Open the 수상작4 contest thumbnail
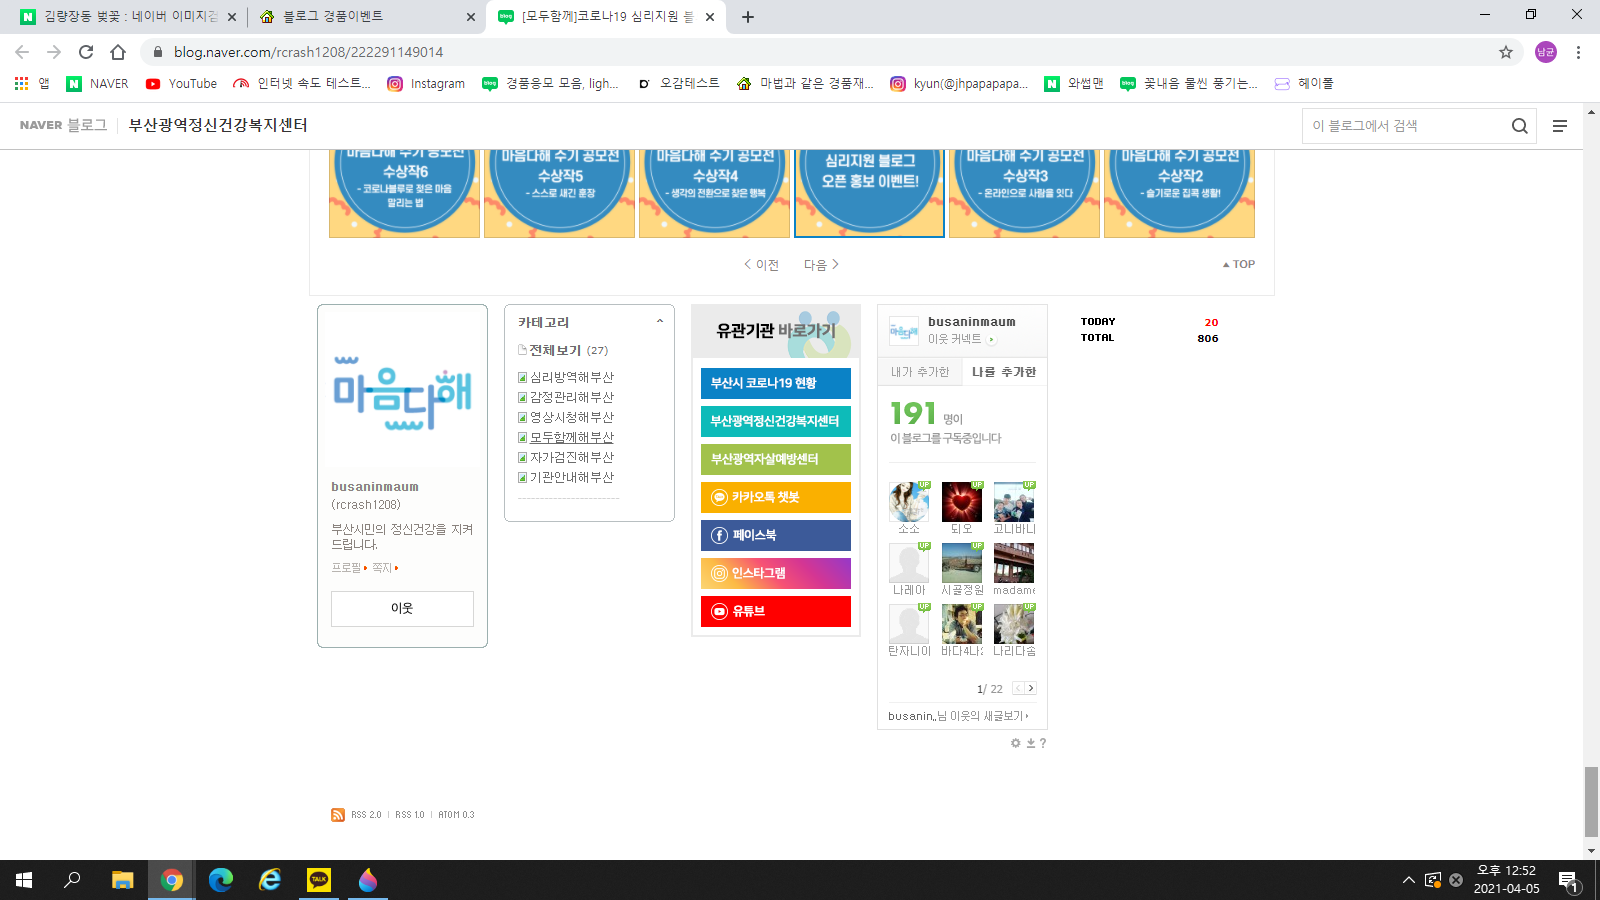Viewport: 1600px width, 900px height. click(714, 192)
